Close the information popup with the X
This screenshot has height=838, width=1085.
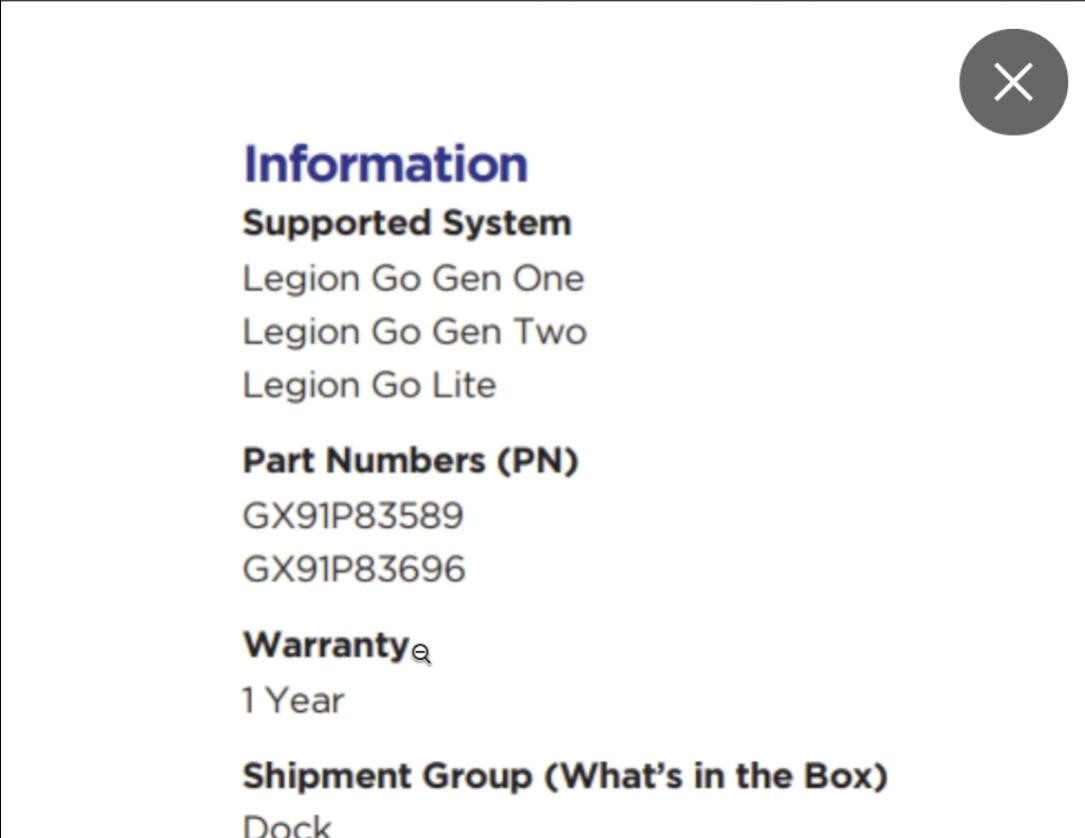tap(1013, 82)
